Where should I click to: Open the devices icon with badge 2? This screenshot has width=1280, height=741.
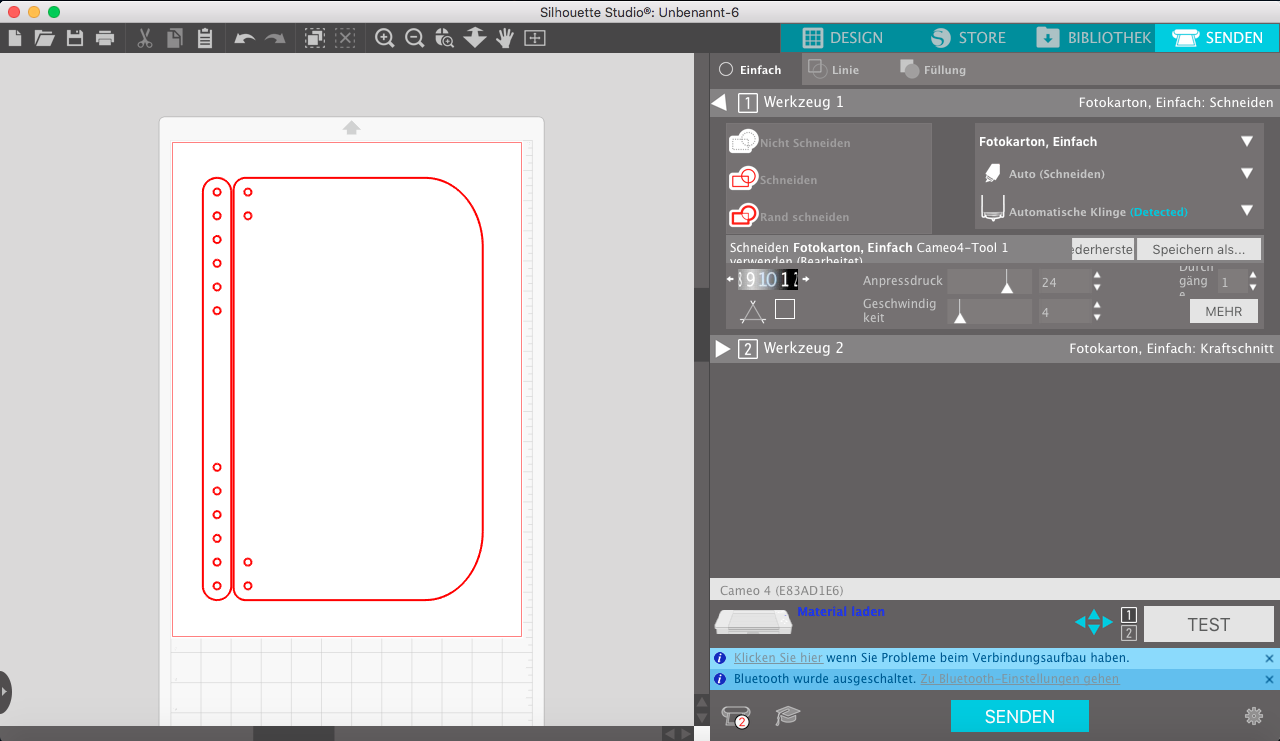click(x=736, y=716)
